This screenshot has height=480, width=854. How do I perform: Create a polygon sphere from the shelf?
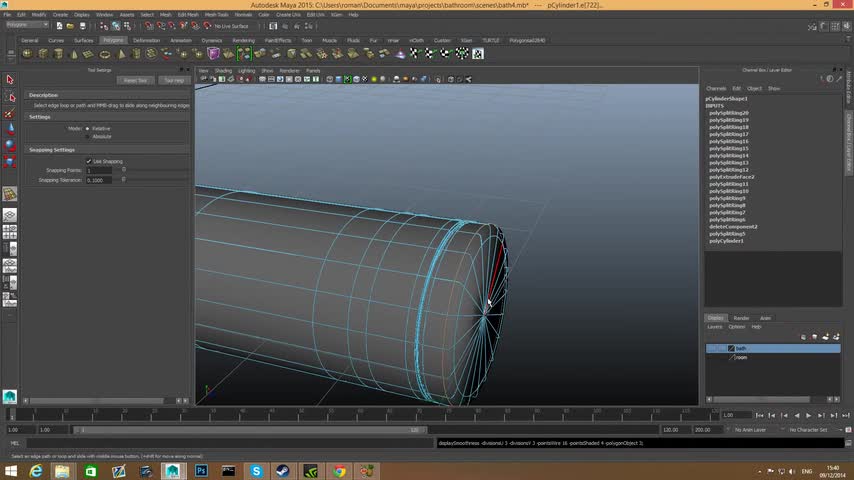pos(27,53)
